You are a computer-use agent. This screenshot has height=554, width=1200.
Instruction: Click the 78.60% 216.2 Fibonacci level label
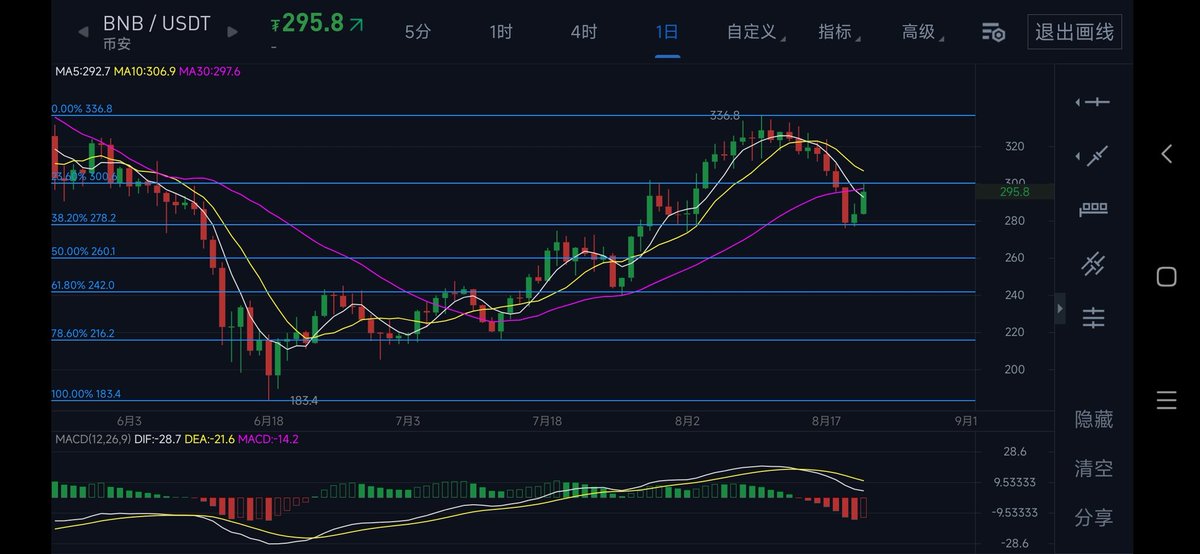click(x=83, y=333)
